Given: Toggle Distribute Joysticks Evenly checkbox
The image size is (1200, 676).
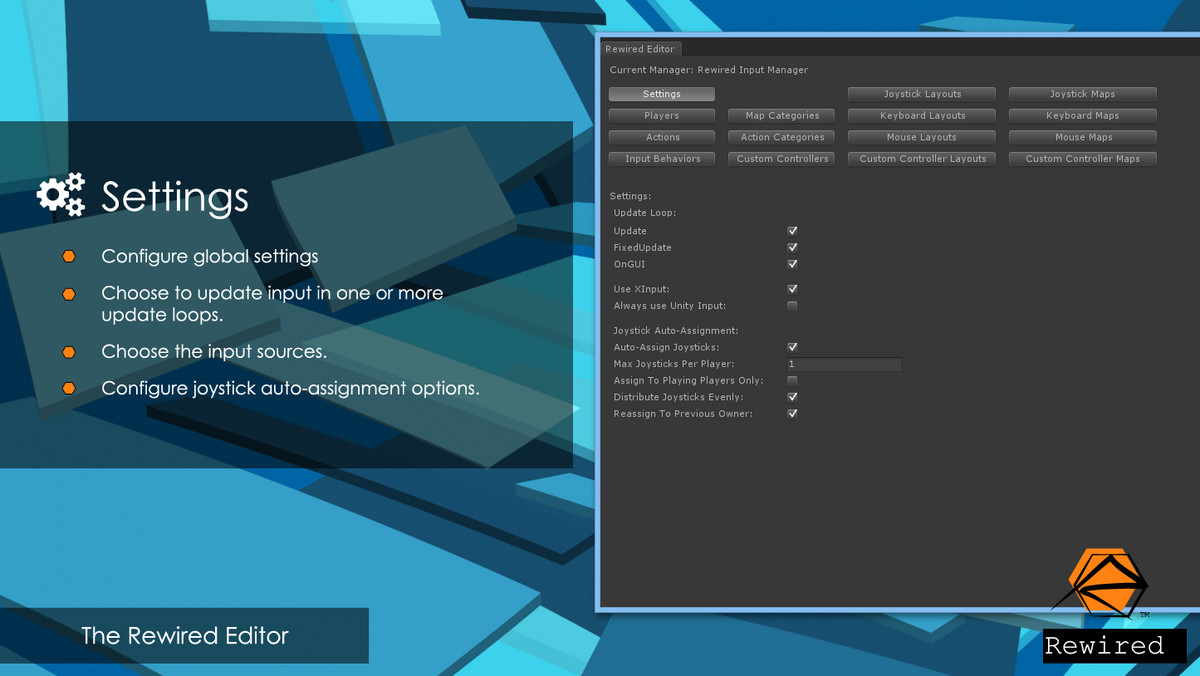Looking at the screenshot, I should click(x=792, y=397).
